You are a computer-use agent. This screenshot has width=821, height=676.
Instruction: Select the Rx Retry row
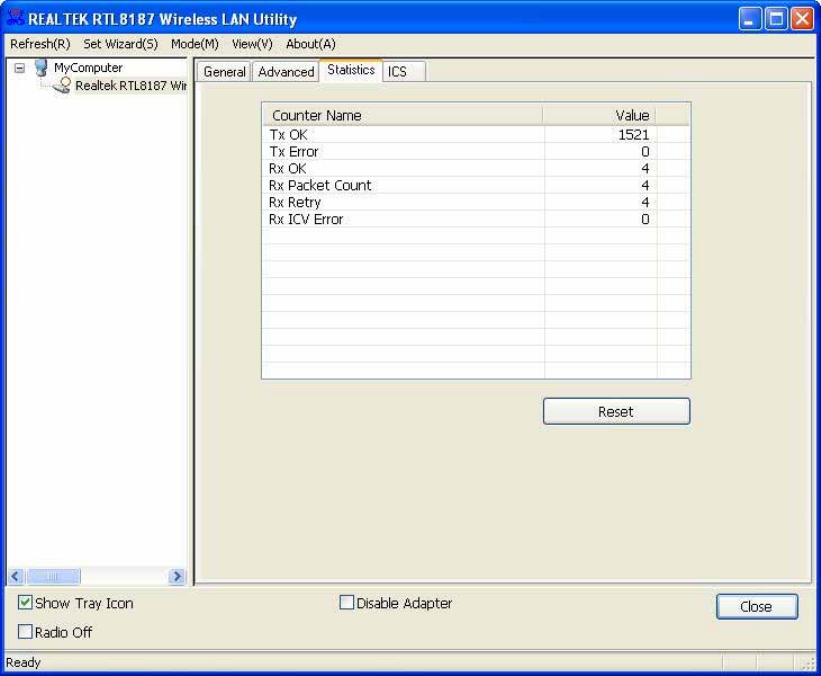pos(476,202)
